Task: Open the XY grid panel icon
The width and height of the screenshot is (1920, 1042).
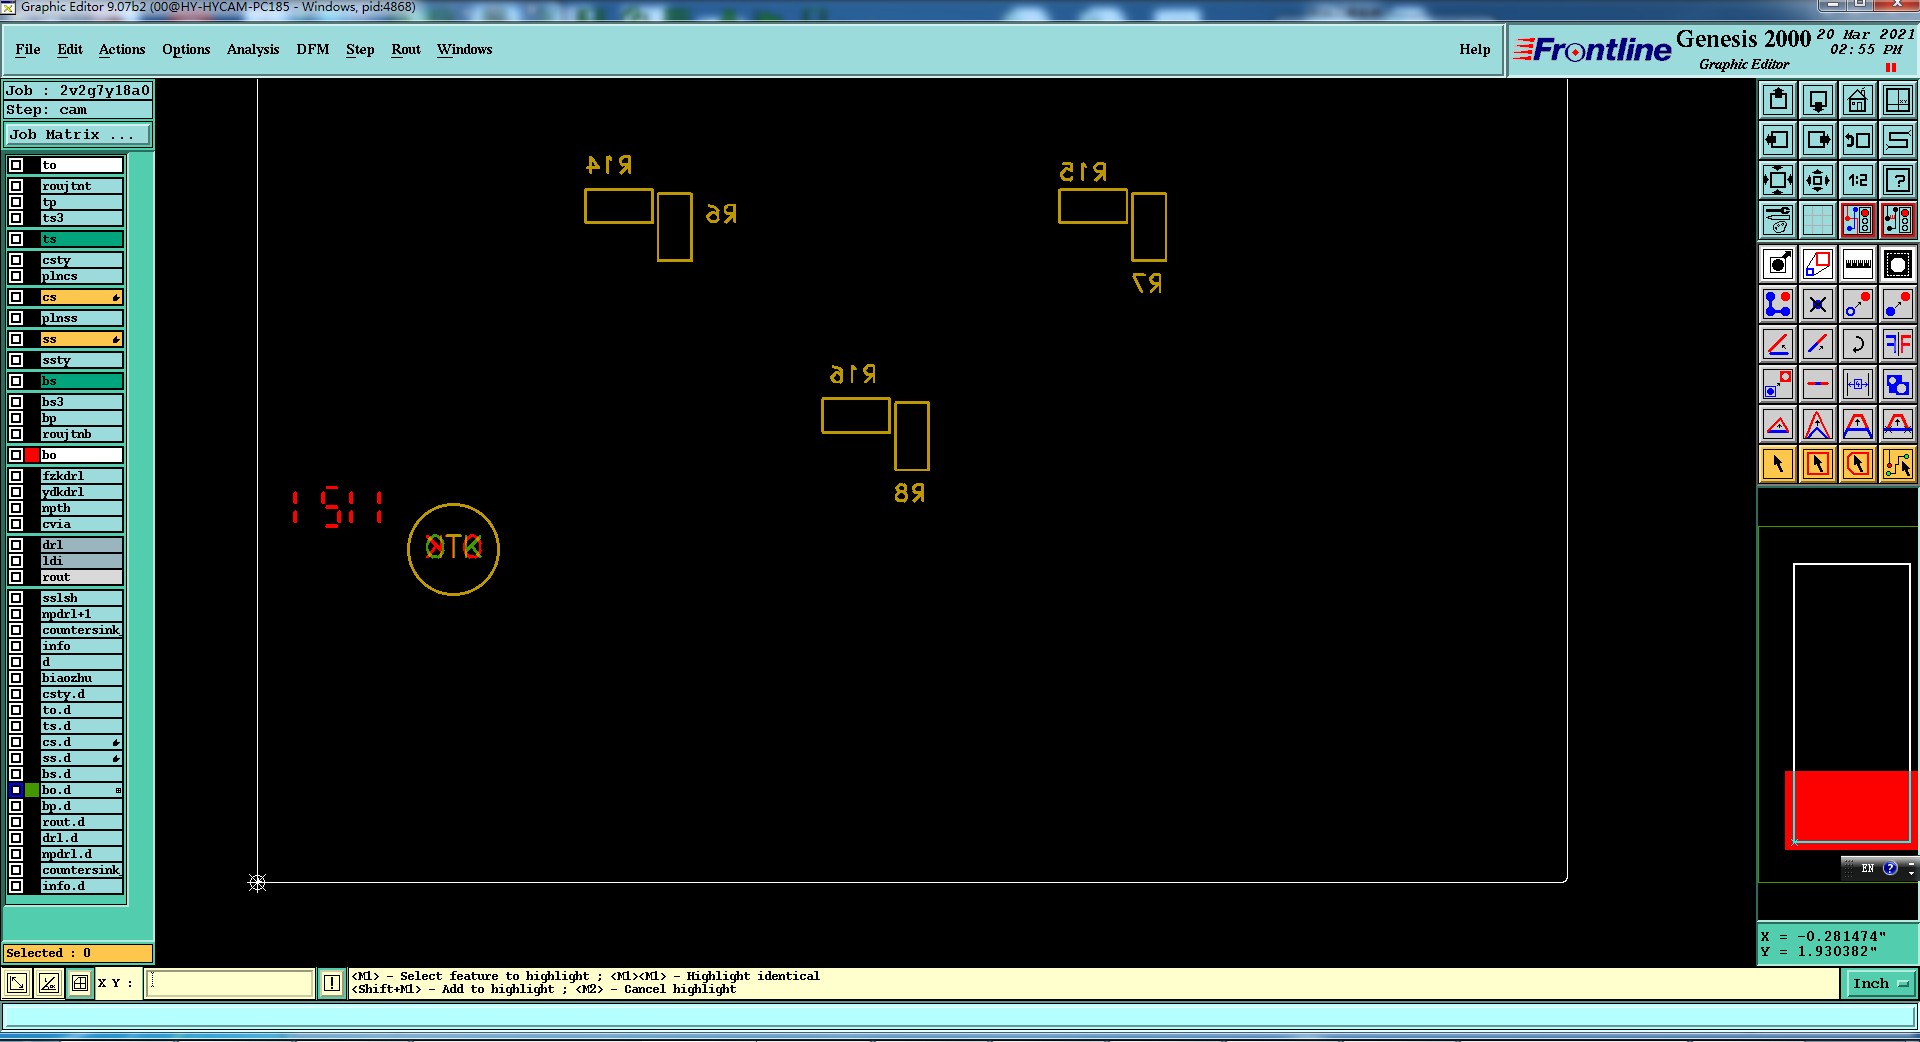Action: (1898, 100)
